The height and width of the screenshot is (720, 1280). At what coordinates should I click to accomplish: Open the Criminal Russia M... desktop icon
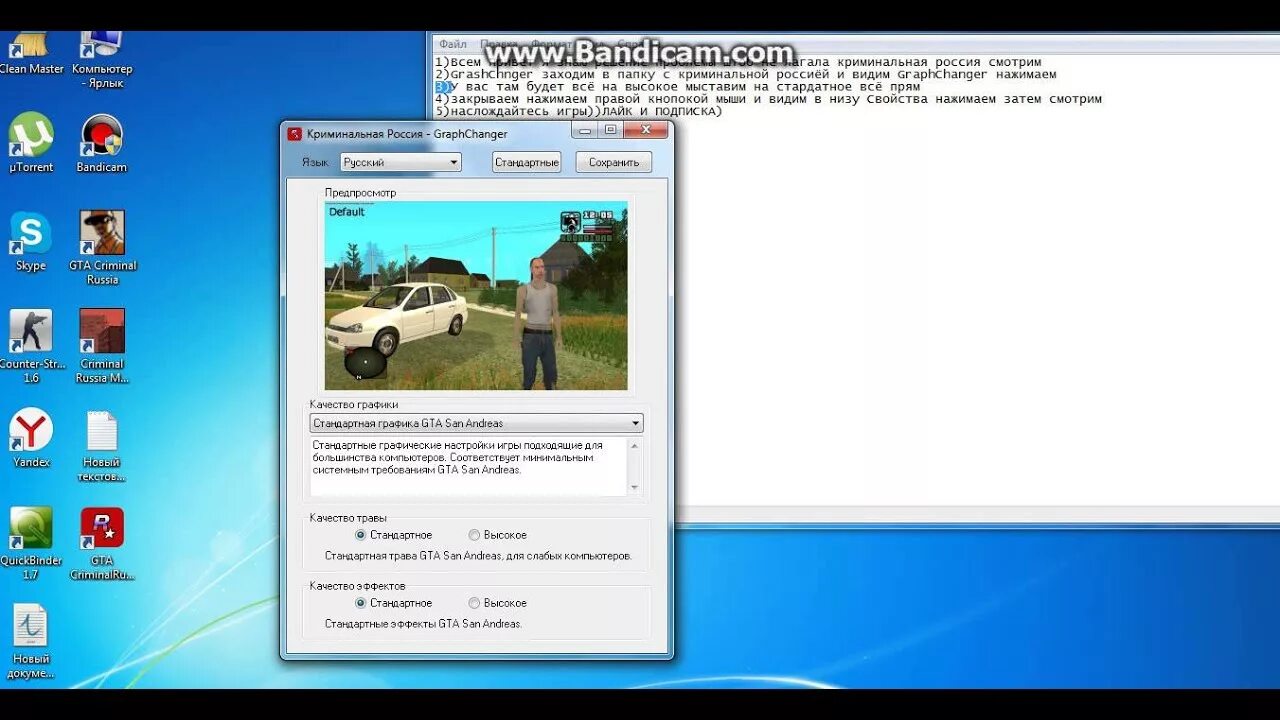click(102, 346)
